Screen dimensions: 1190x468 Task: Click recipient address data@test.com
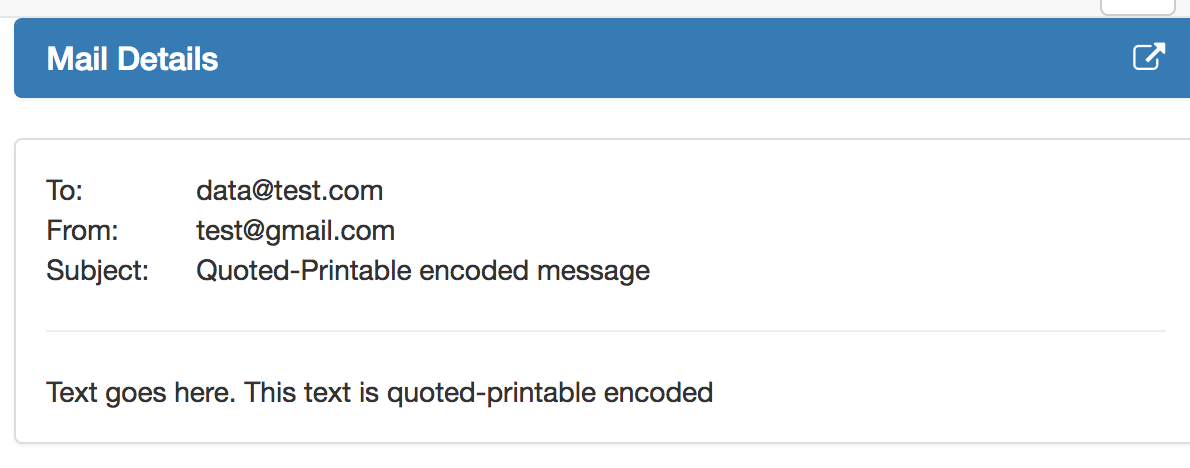click(x=289, y=190)
